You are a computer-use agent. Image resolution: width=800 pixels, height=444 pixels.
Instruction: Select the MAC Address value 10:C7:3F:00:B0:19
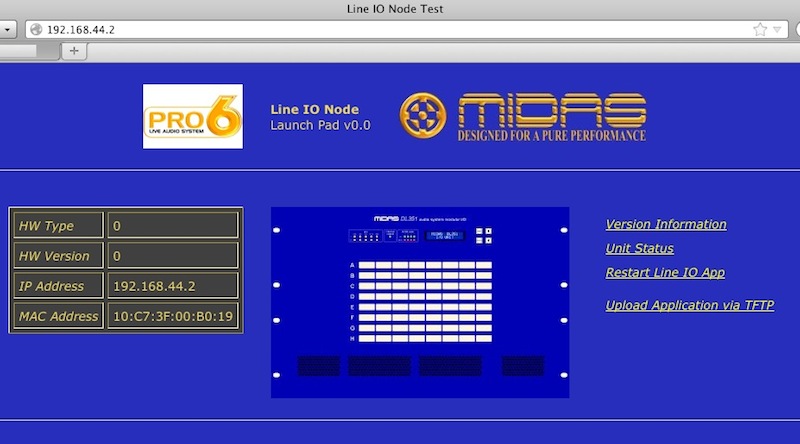click(x=173, y=316)
